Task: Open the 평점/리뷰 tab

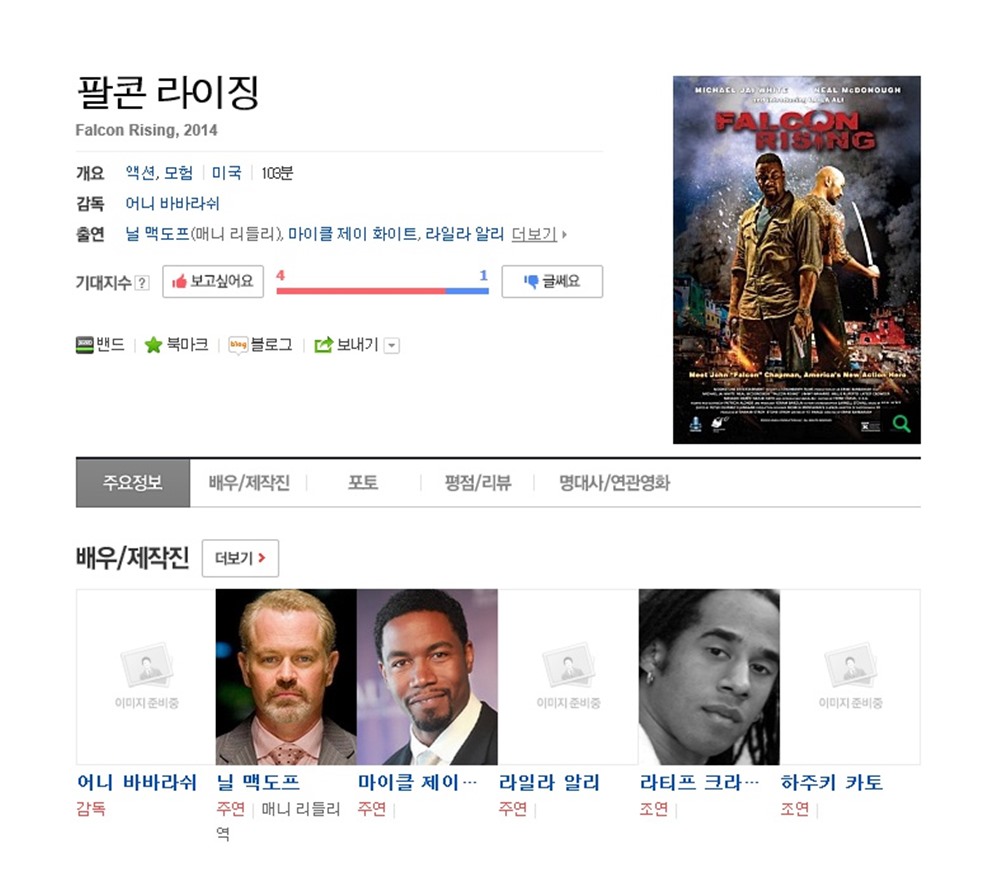Action: point(478,483)
